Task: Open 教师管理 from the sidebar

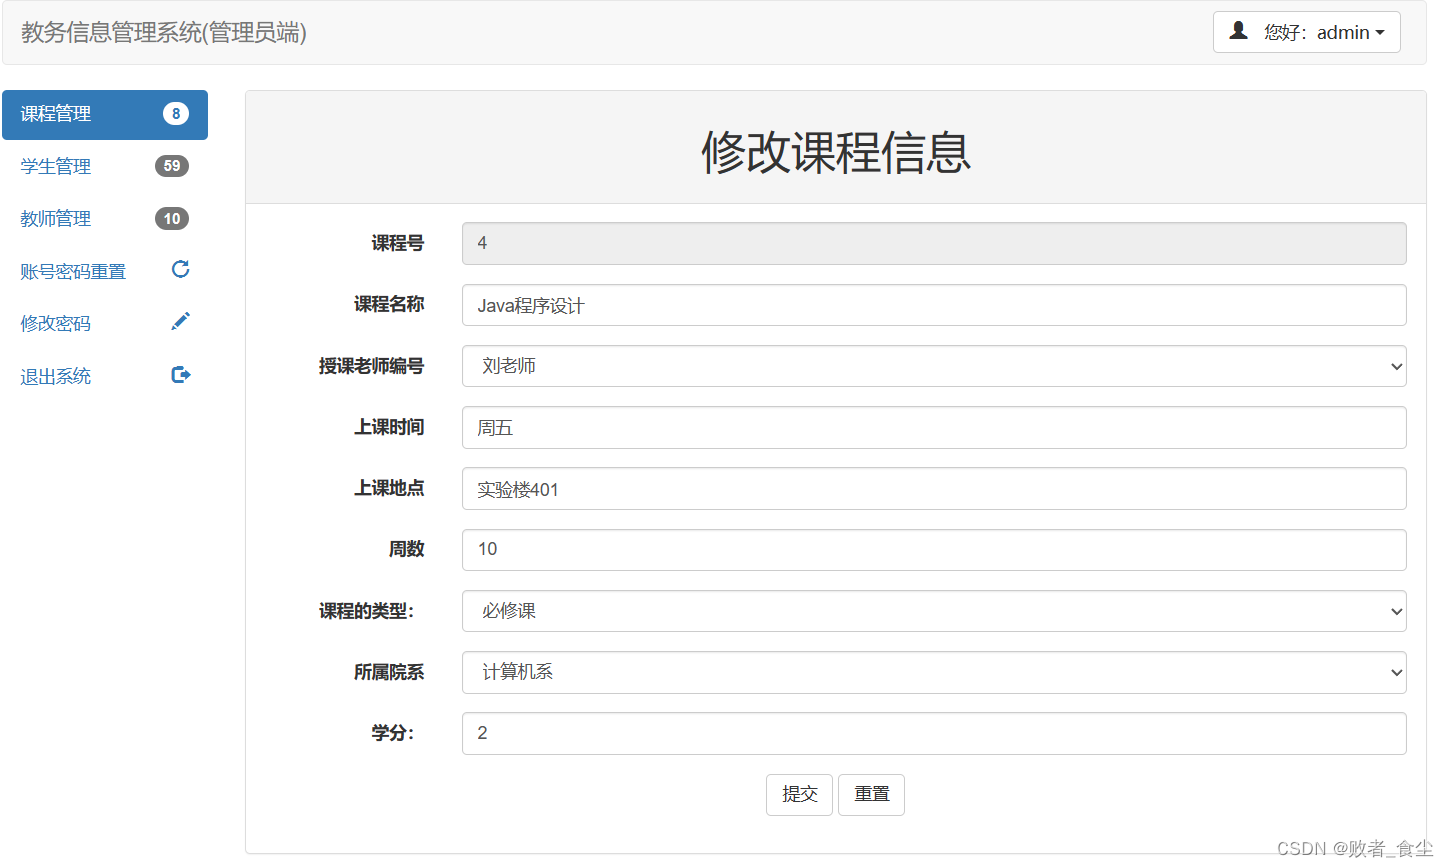Action: click(x=105, y=219)
